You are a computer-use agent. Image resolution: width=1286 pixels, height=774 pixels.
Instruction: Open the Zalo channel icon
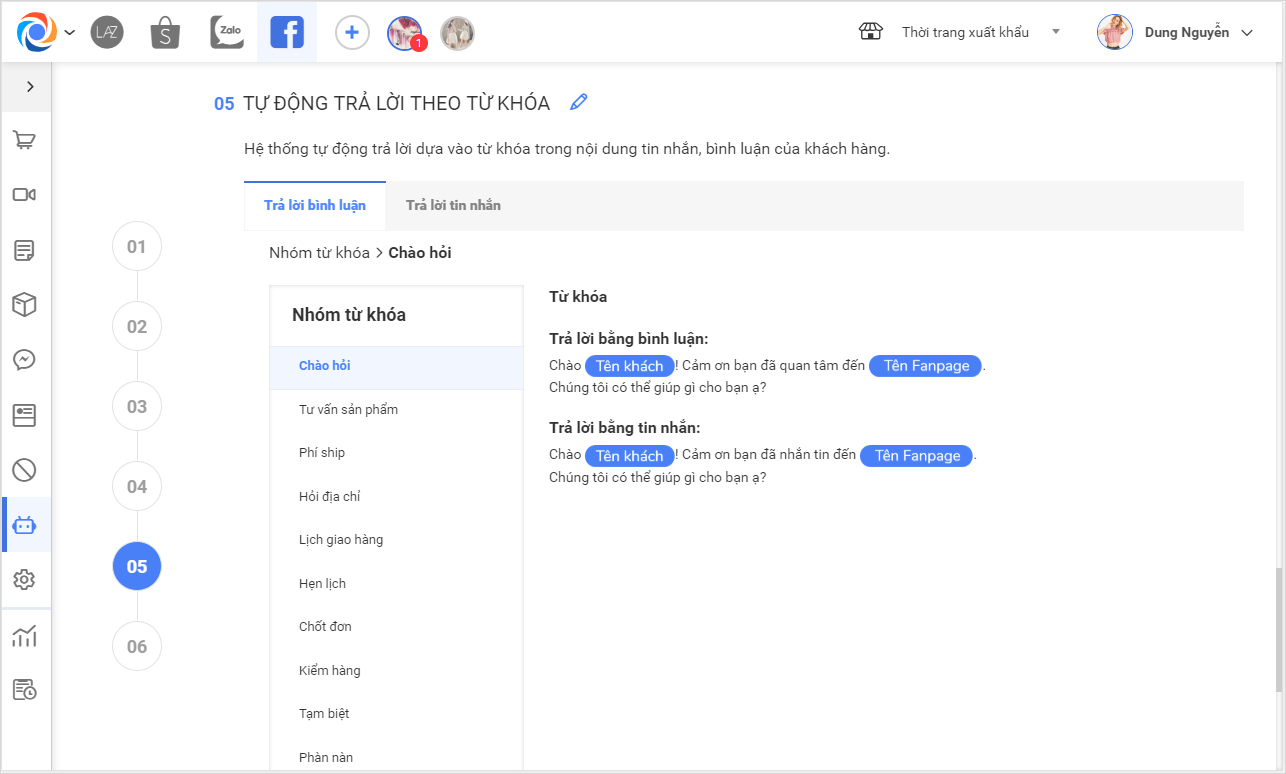click(227, 33)
